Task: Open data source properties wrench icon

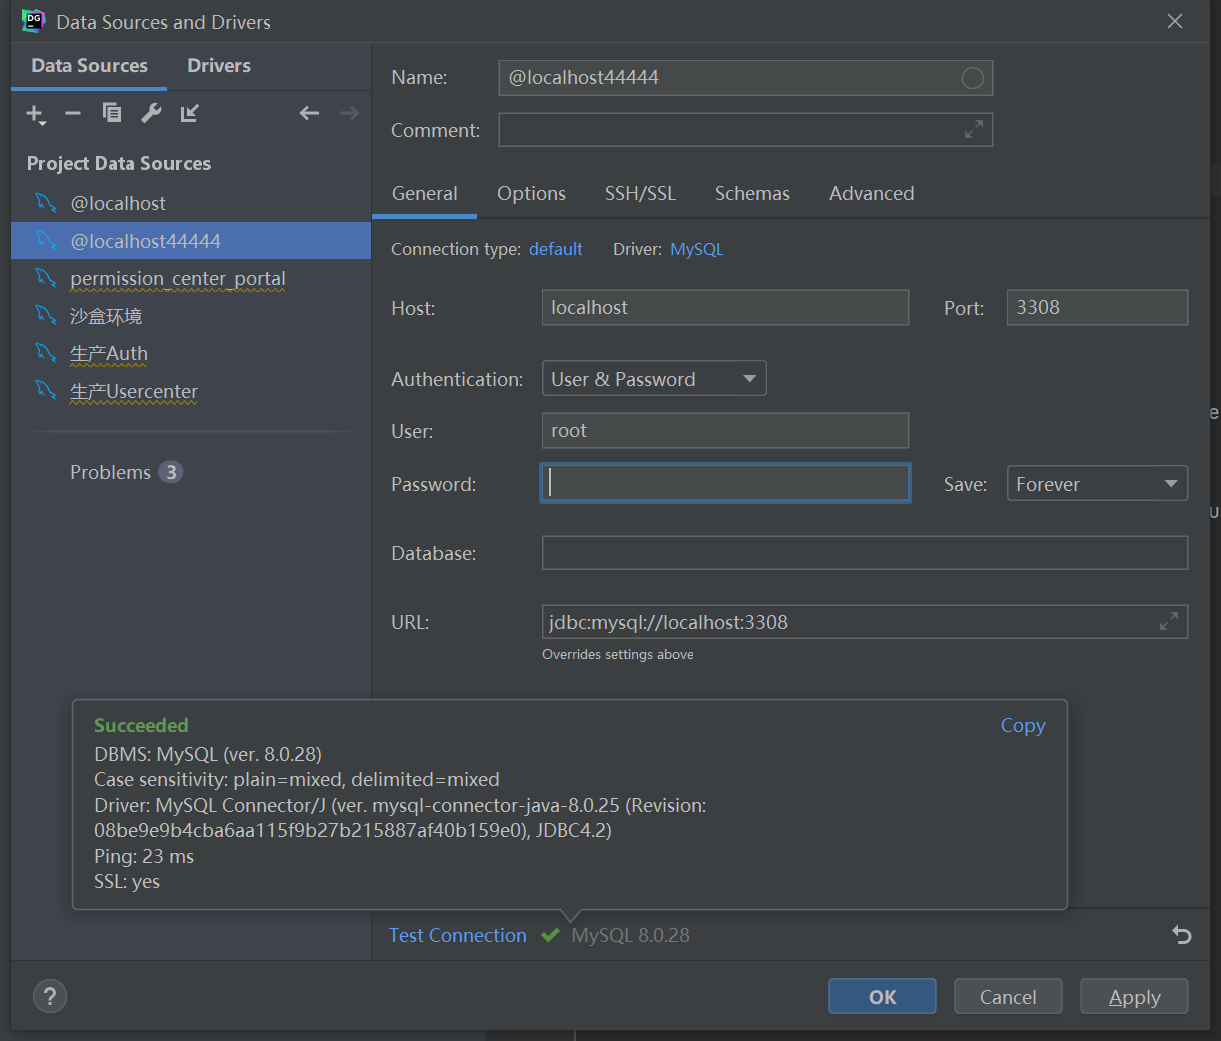Action: [151, 113]
